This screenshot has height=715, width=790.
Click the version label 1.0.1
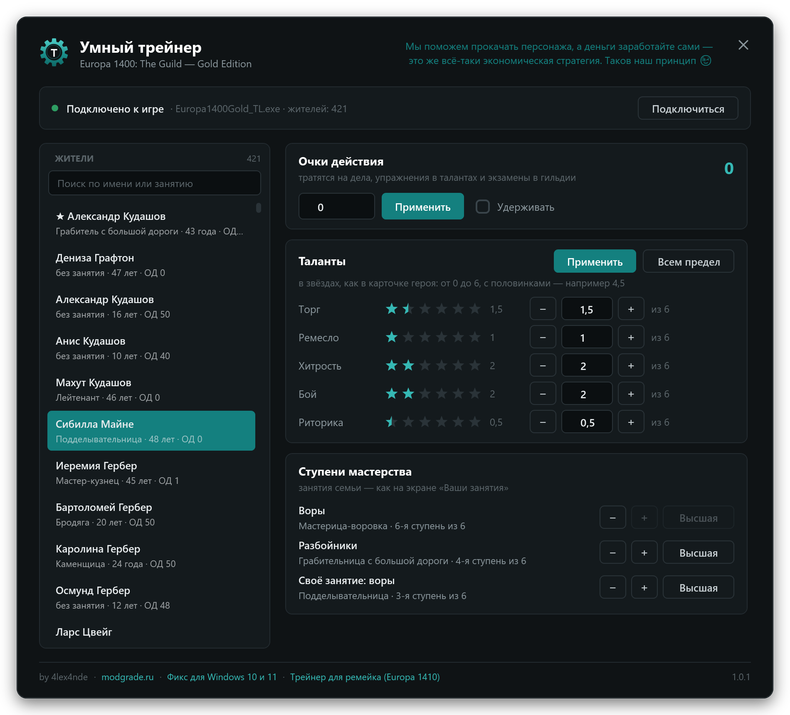point(741,677)
